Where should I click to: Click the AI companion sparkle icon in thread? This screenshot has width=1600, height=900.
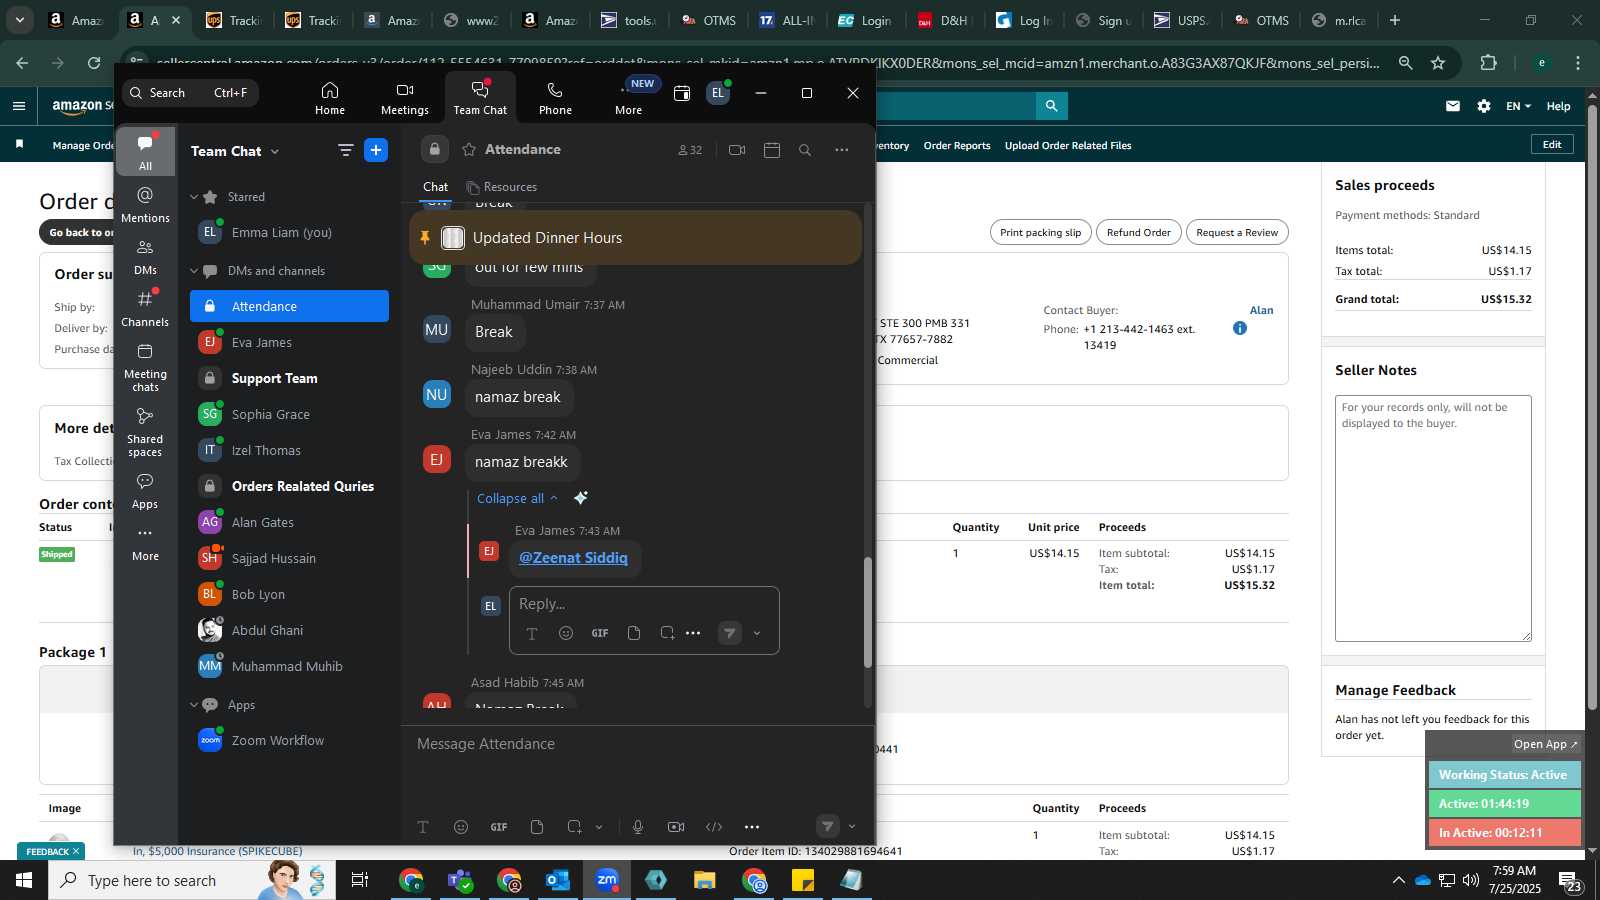(581, 498)
